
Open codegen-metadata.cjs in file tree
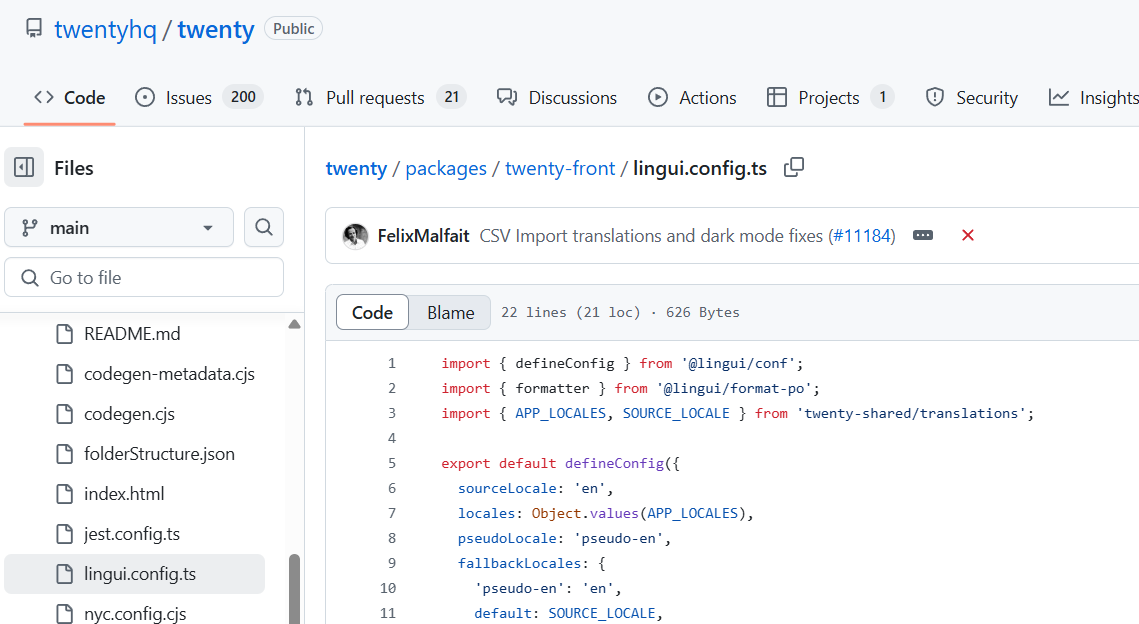point(169,374)
